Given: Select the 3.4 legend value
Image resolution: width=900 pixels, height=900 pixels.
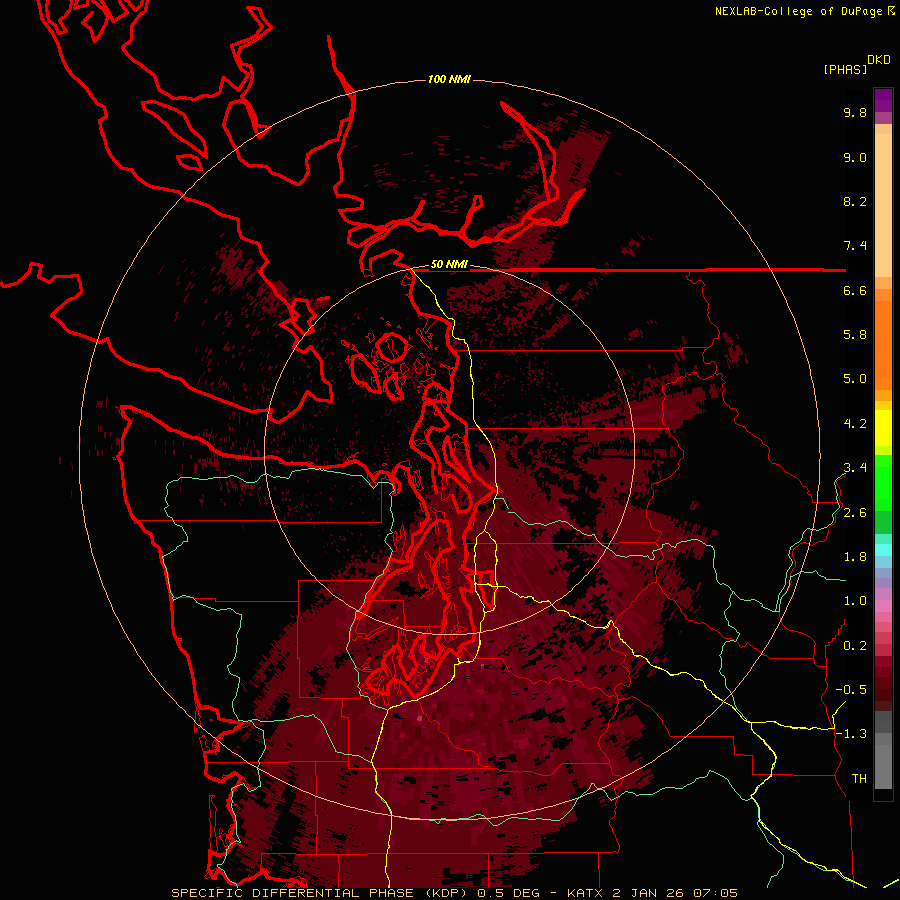Looking at the screenshot, I should (x=855, y=468).
